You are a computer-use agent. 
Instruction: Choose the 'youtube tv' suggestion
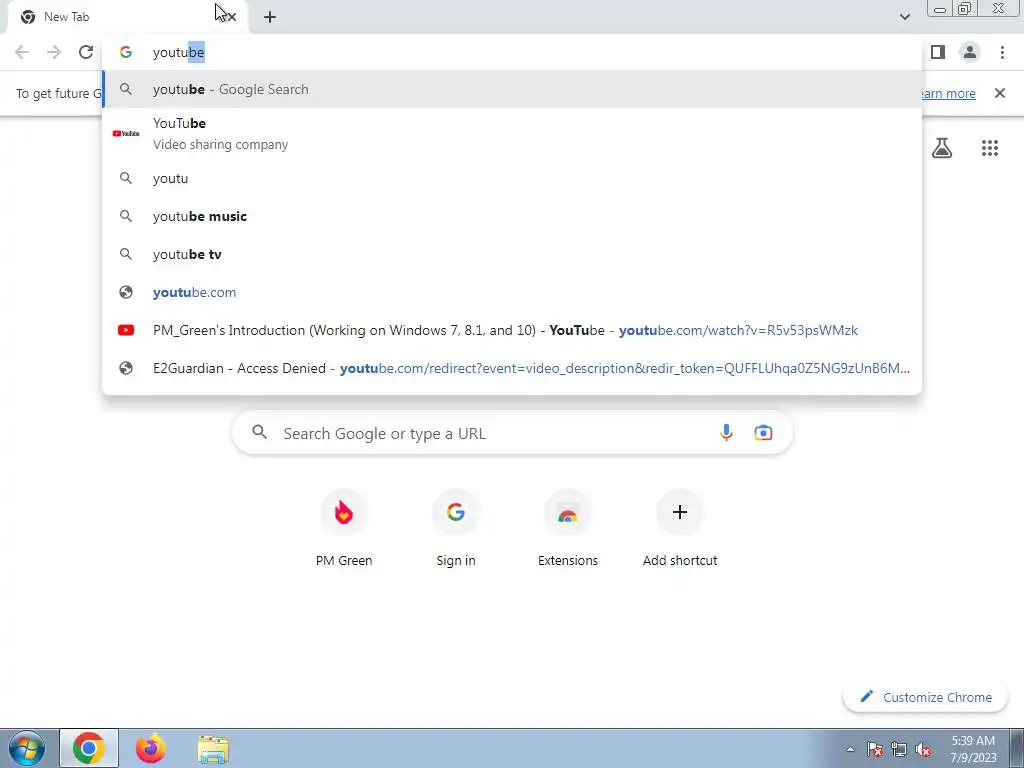coord(512,254)
